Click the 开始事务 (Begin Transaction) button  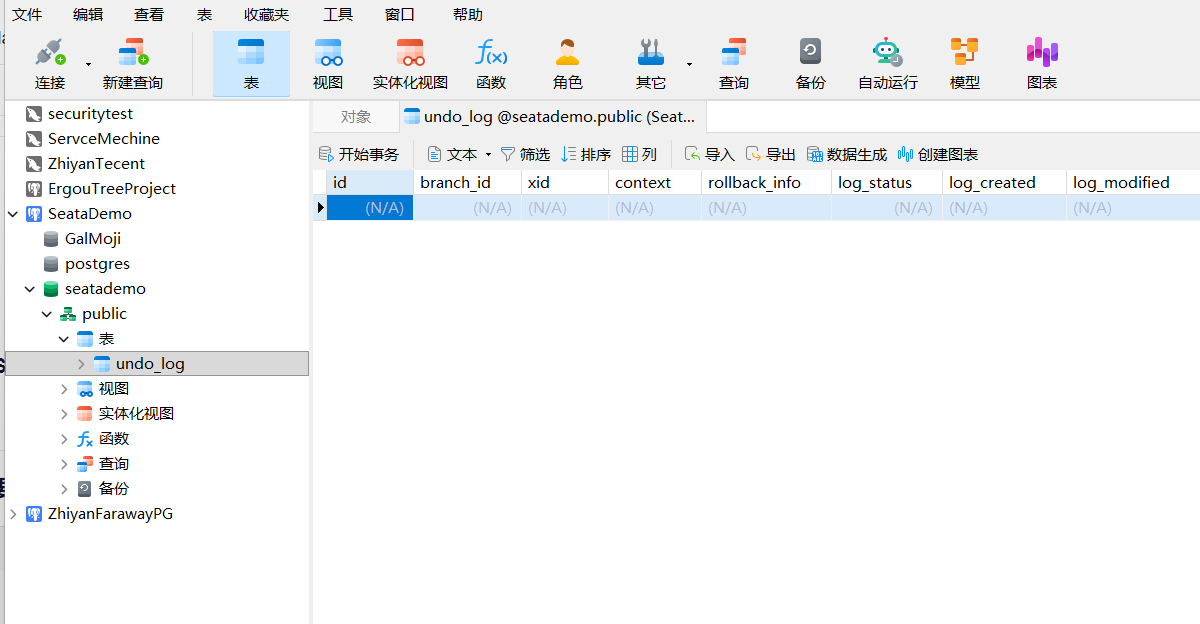pyautogui.click(x=358, y=154)
